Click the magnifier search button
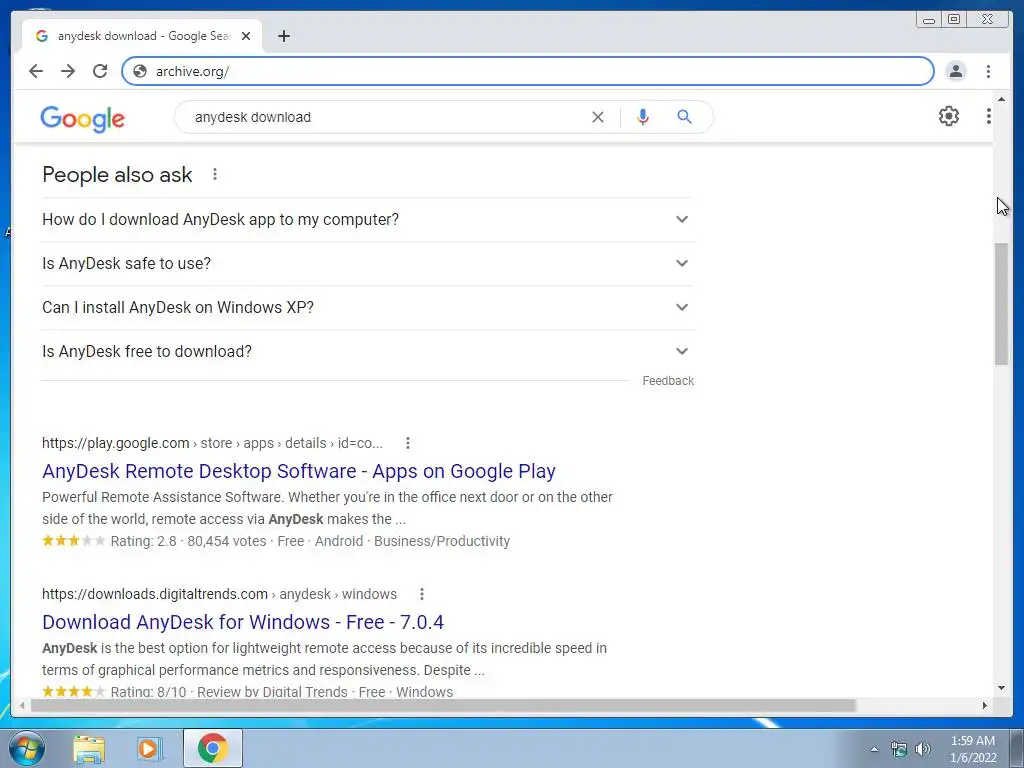The image size is (1024, 768). (684, 117)
